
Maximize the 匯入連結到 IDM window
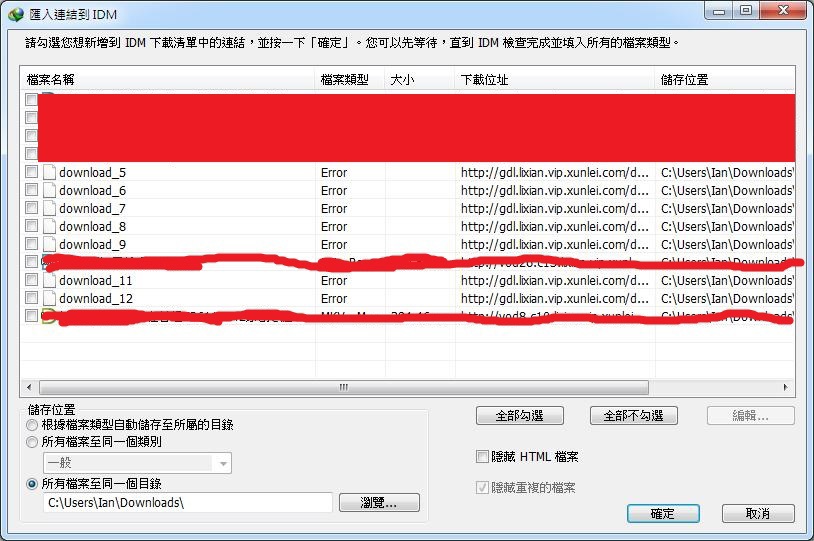(746, 10)
